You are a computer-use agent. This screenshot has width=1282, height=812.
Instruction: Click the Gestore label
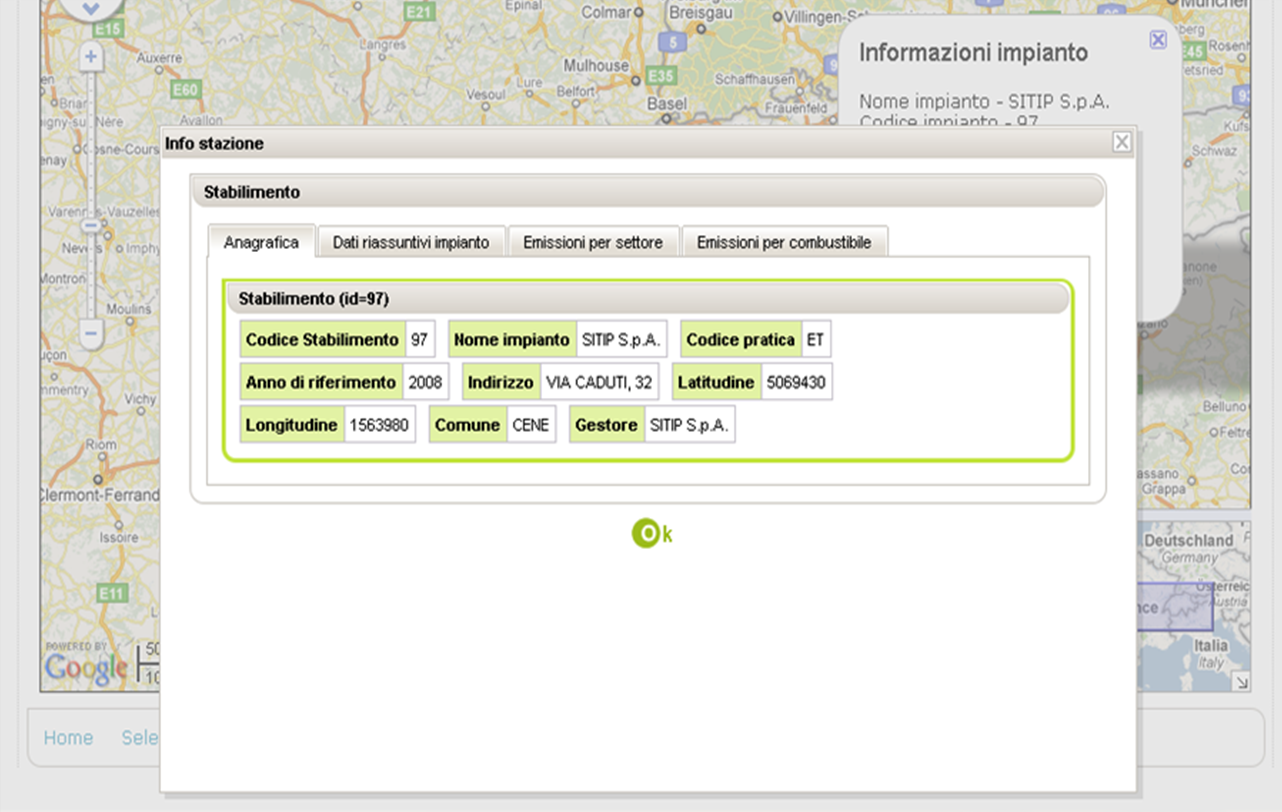606,425
